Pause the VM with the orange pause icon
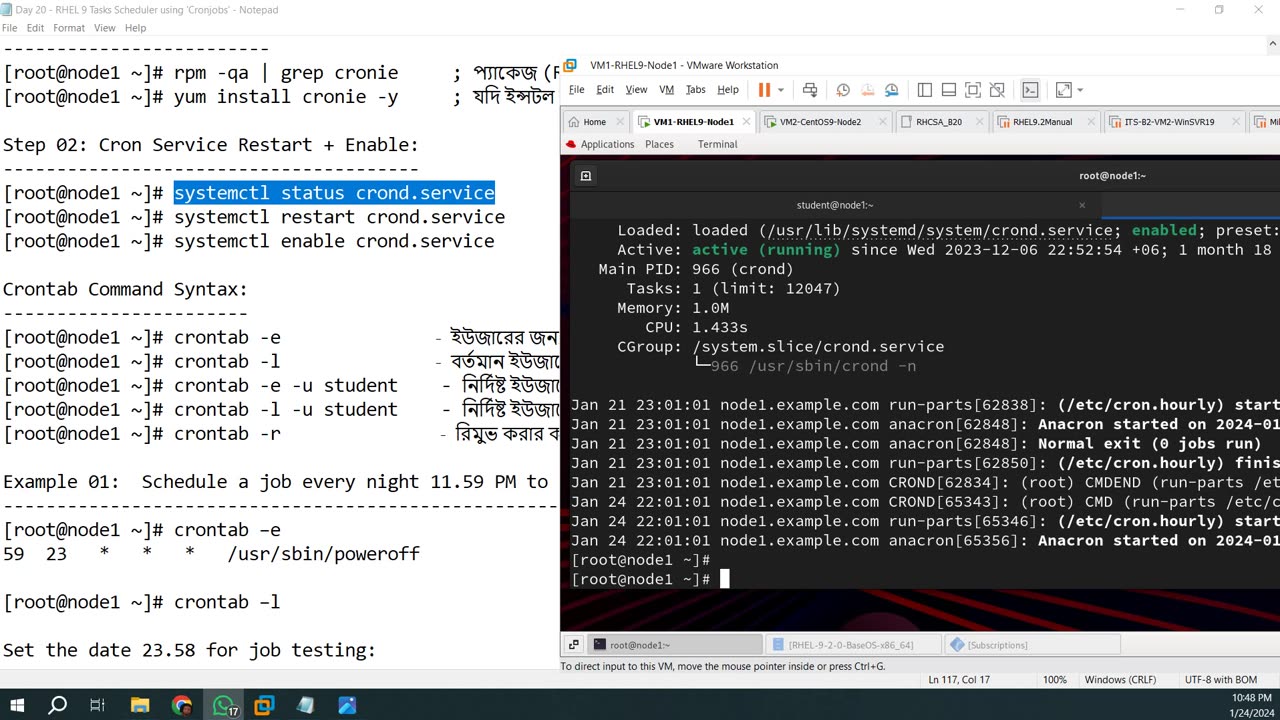This screenshot has height=720, width=1280. pyautogui.click(x=764, y=90)
